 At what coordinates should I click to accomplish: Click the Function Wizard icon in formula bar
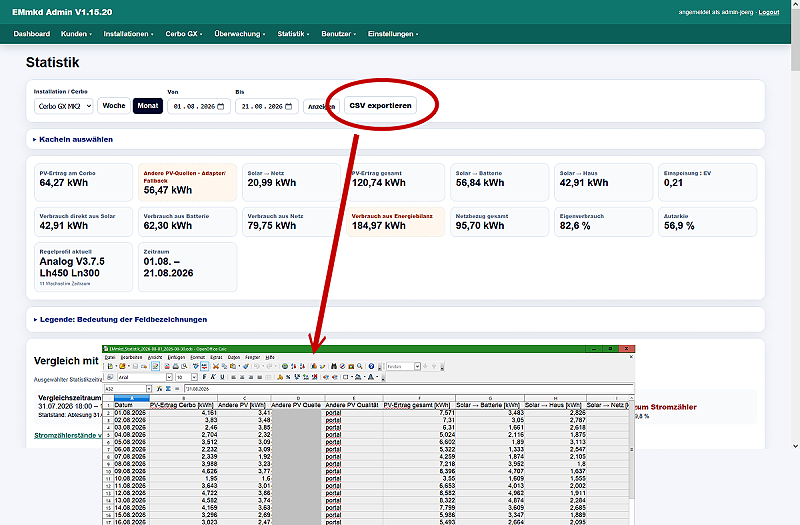point(159,389)
